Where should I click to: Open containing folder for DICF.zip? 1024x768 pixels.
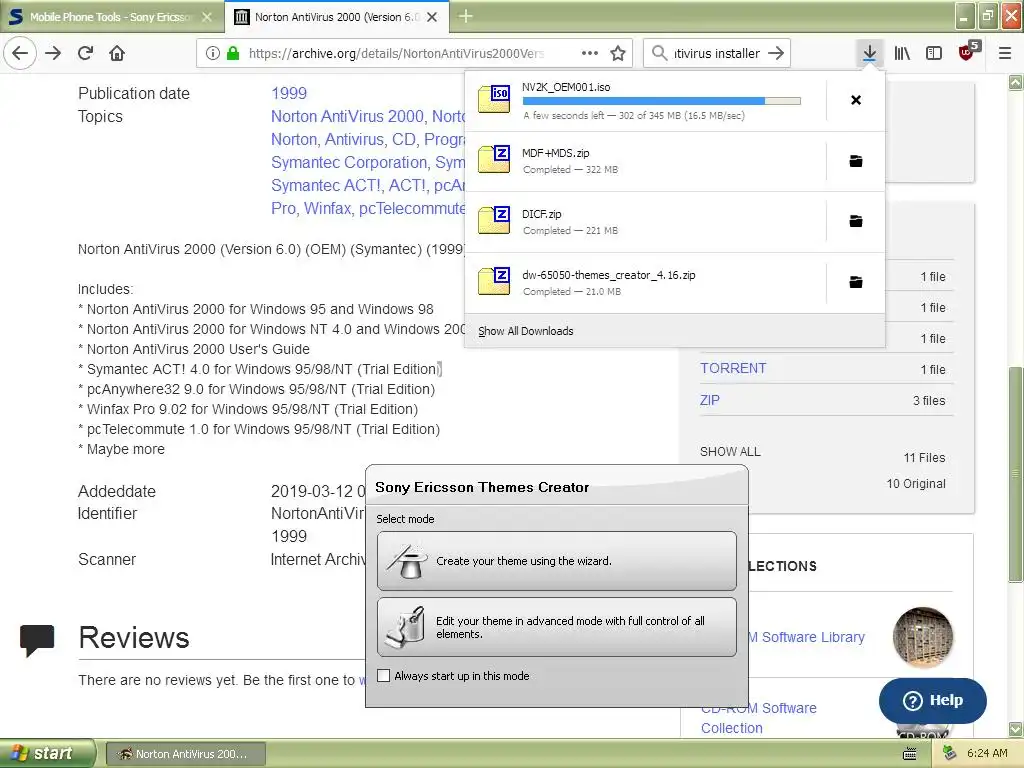[856, 221]
